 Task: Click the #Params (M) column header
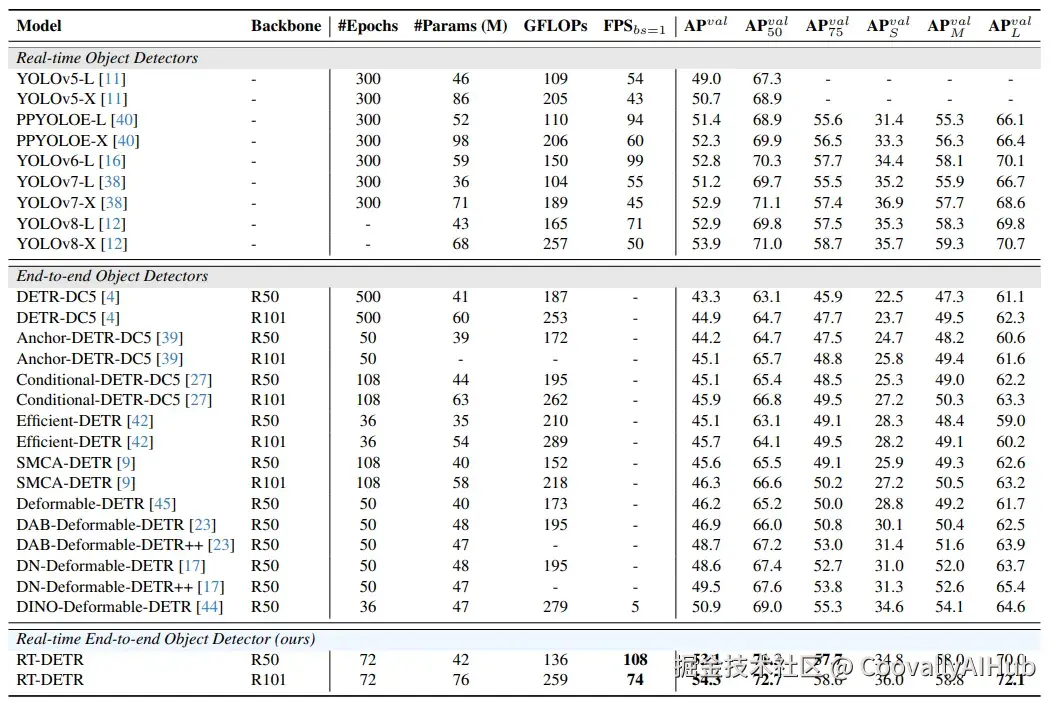pos(460,26)
